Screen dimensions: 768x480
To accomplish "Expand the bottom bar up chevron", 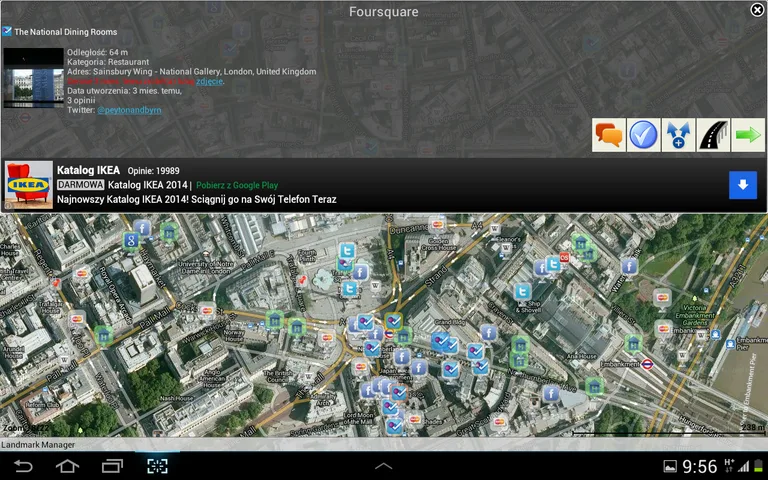I will pyautogui.click(x=384, y=466).
